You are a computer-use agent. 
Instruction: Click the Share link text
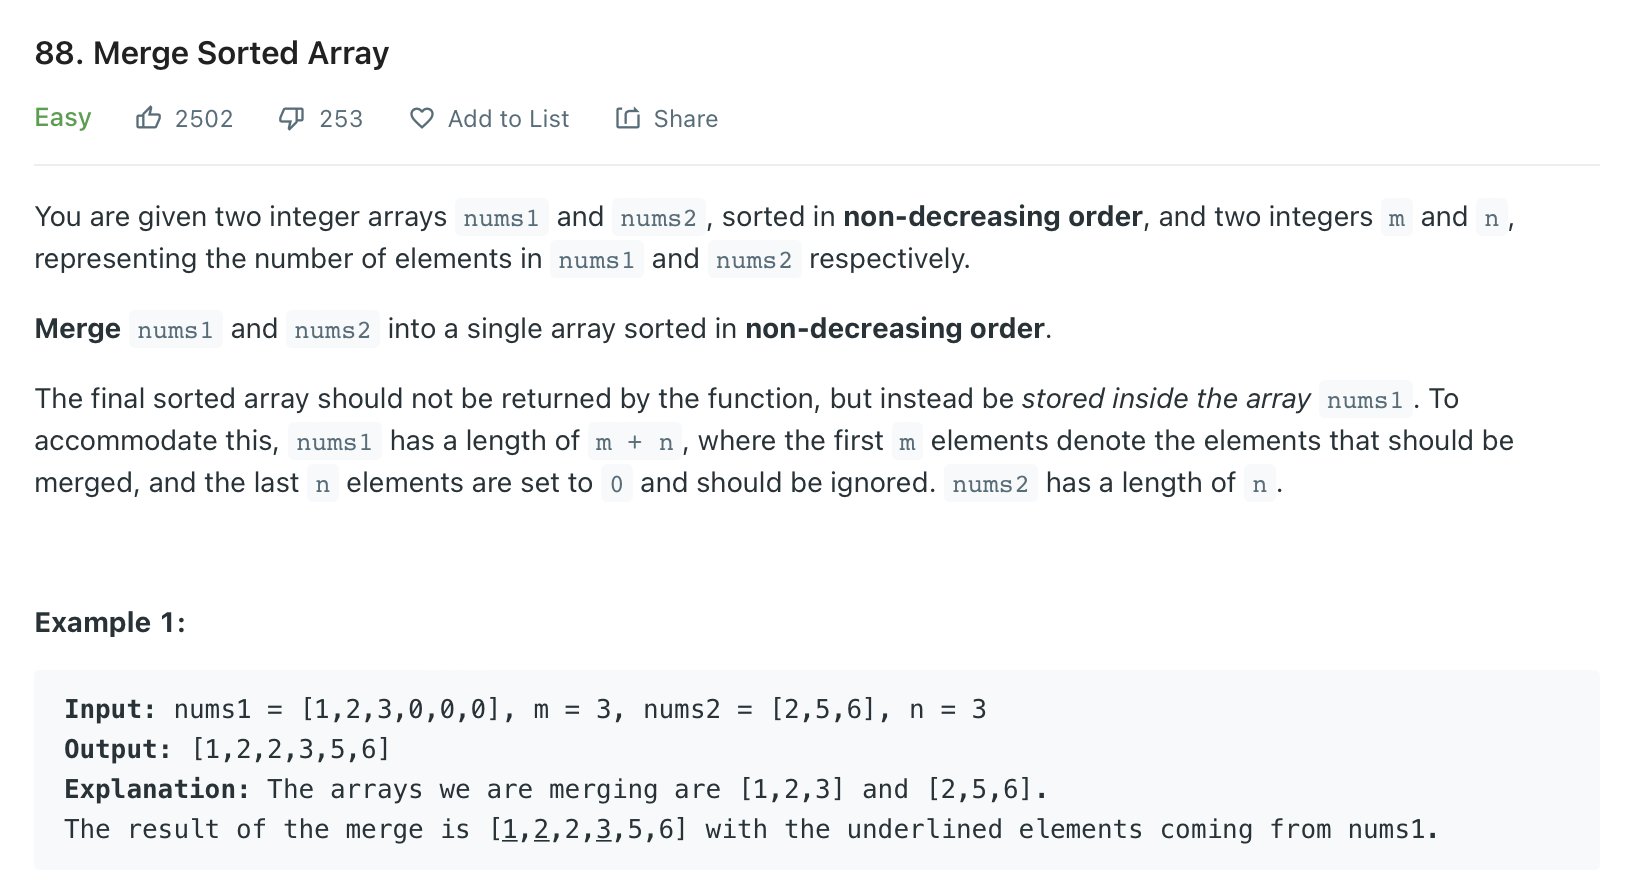click(x=685, y=118)
